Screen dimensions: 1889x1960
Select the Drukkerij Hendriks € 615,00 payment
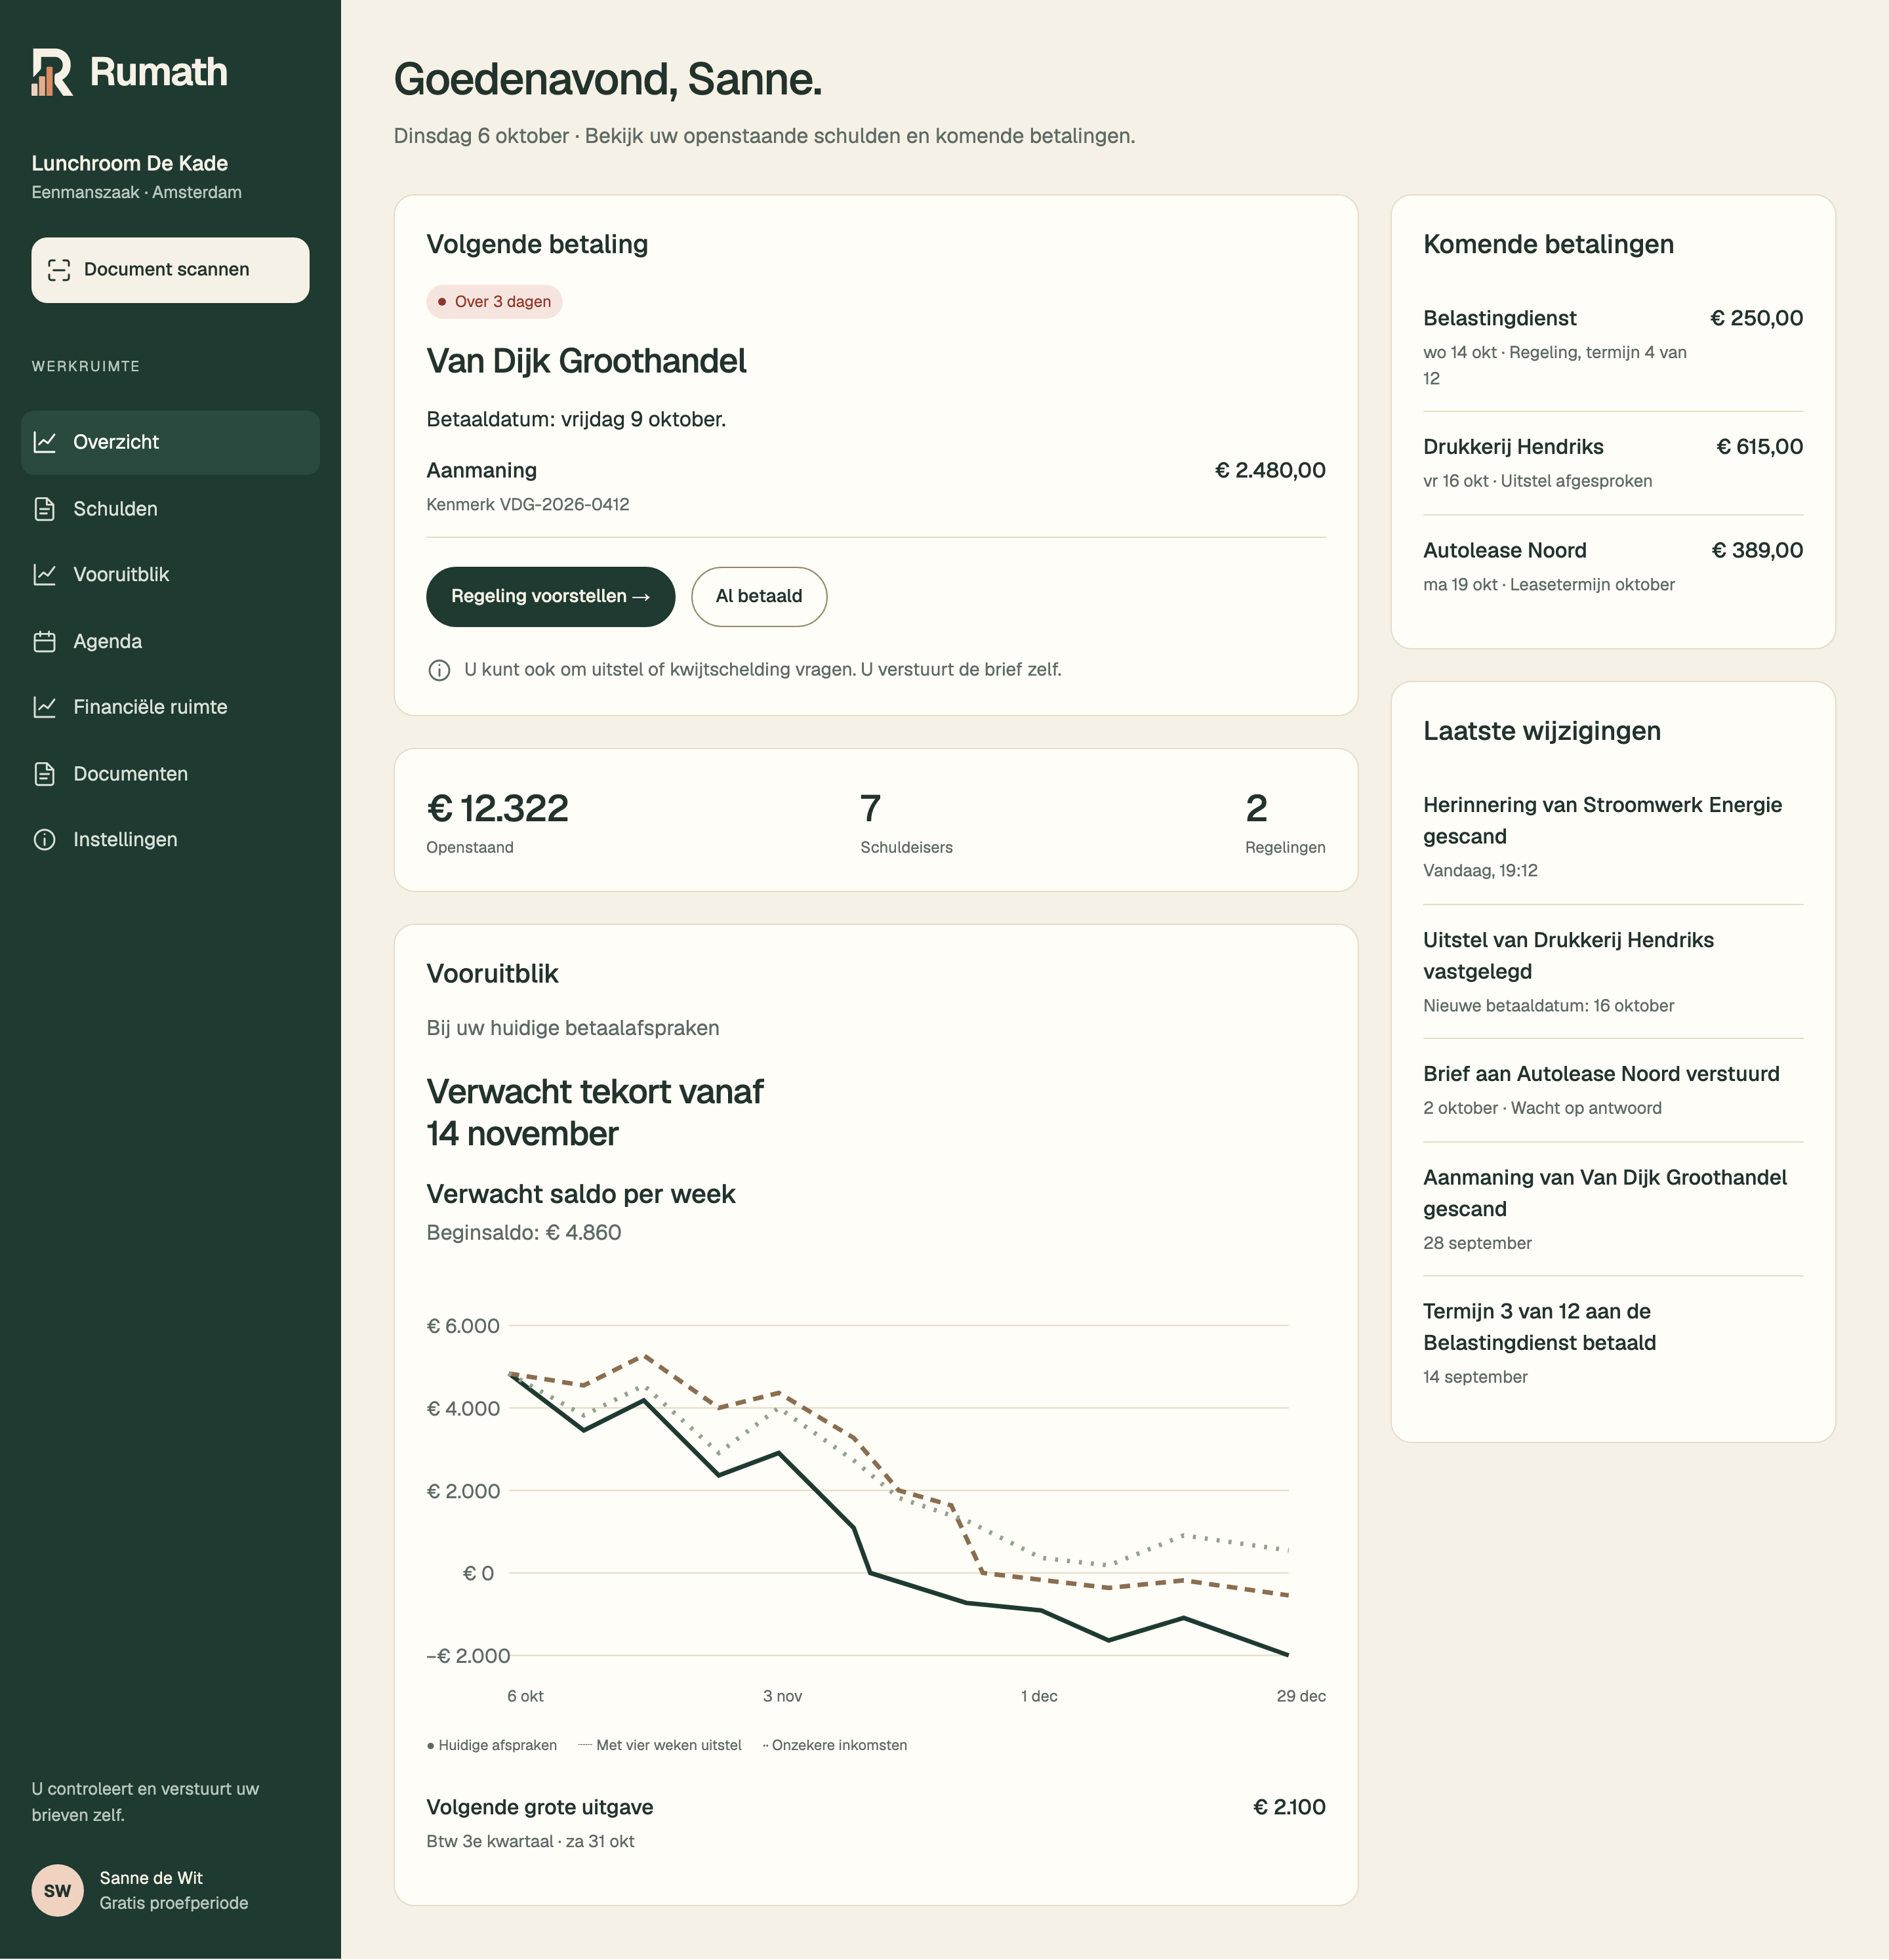(x=1613, y=463)
